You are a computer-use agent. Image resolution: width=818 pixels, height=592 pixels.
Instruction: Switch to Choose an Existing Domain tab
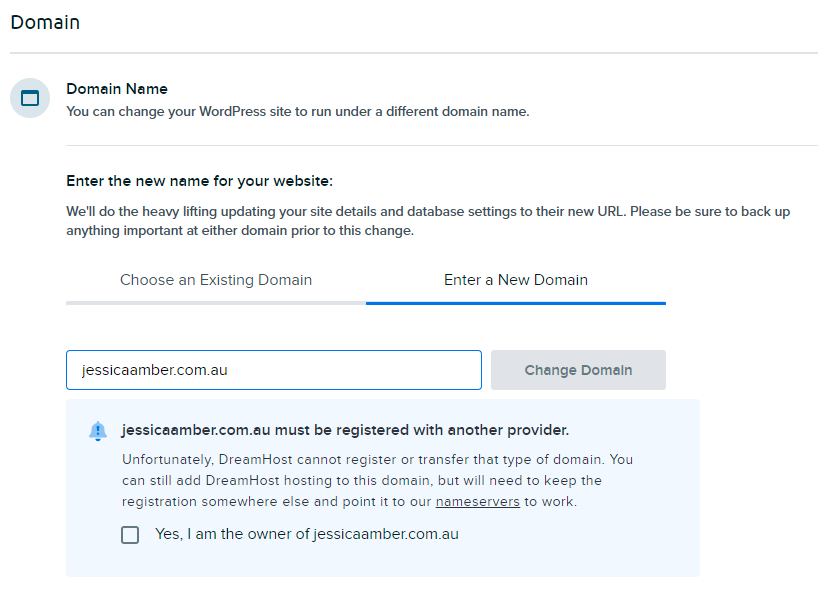(x=216, y=280)
